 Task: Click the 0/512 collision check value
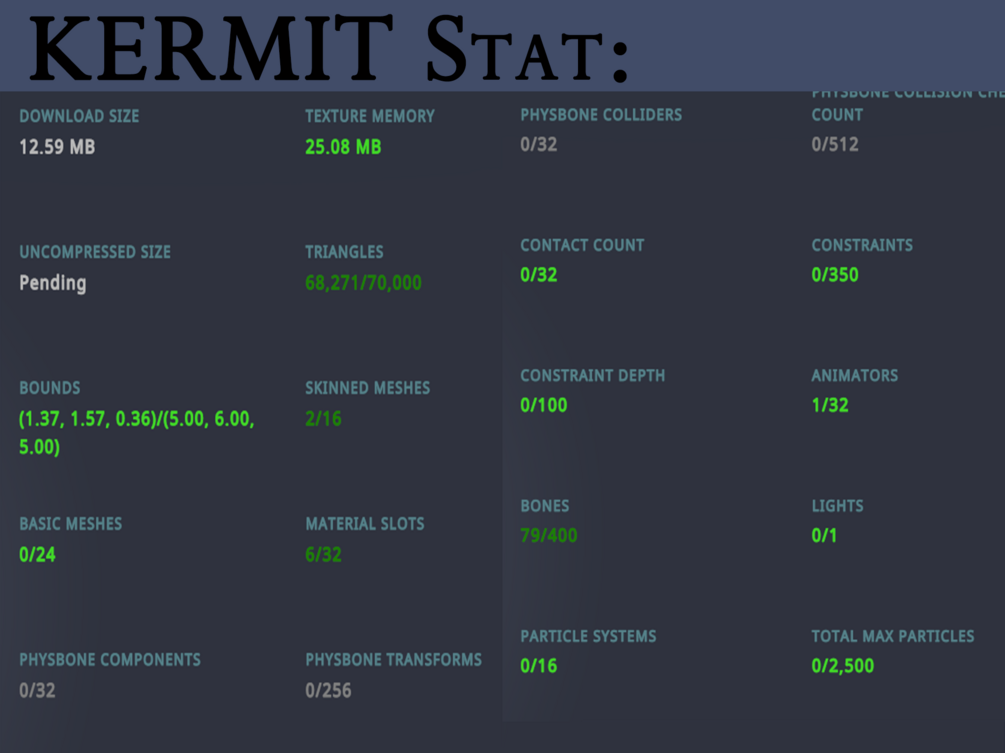coord(835,144)
